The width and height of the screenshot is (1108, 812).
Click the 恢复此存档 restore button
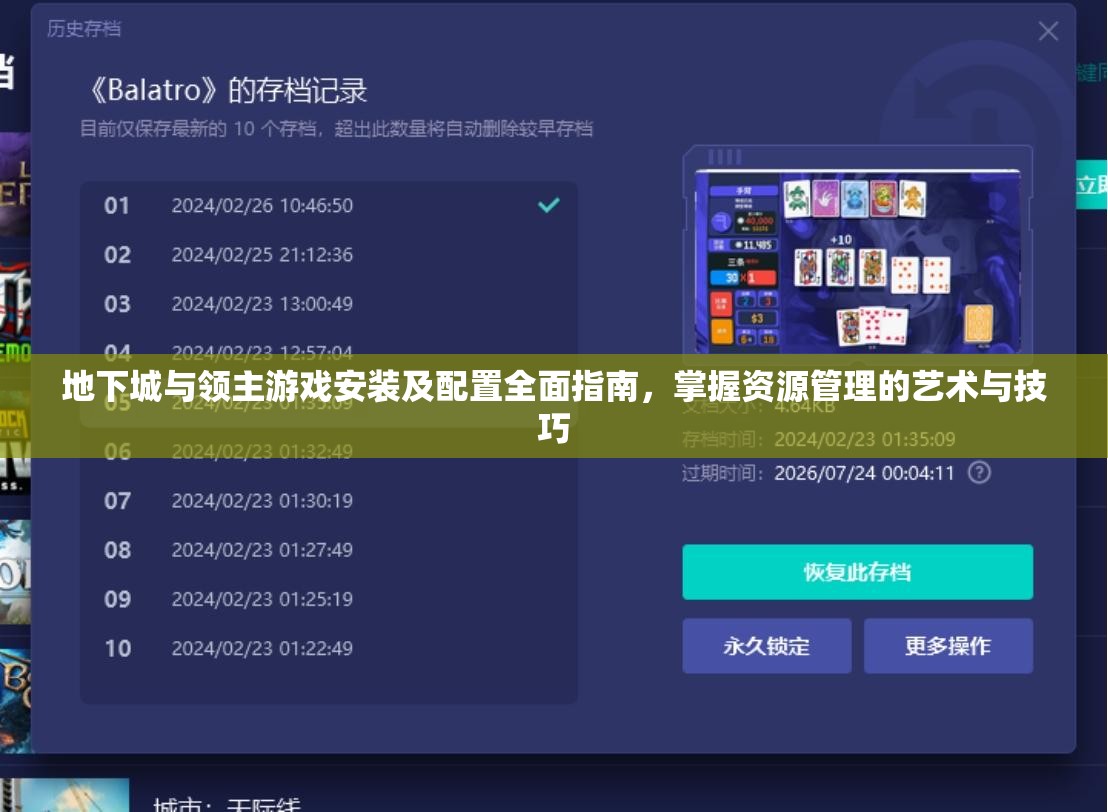pyautogui.click(x=857, y=572)
